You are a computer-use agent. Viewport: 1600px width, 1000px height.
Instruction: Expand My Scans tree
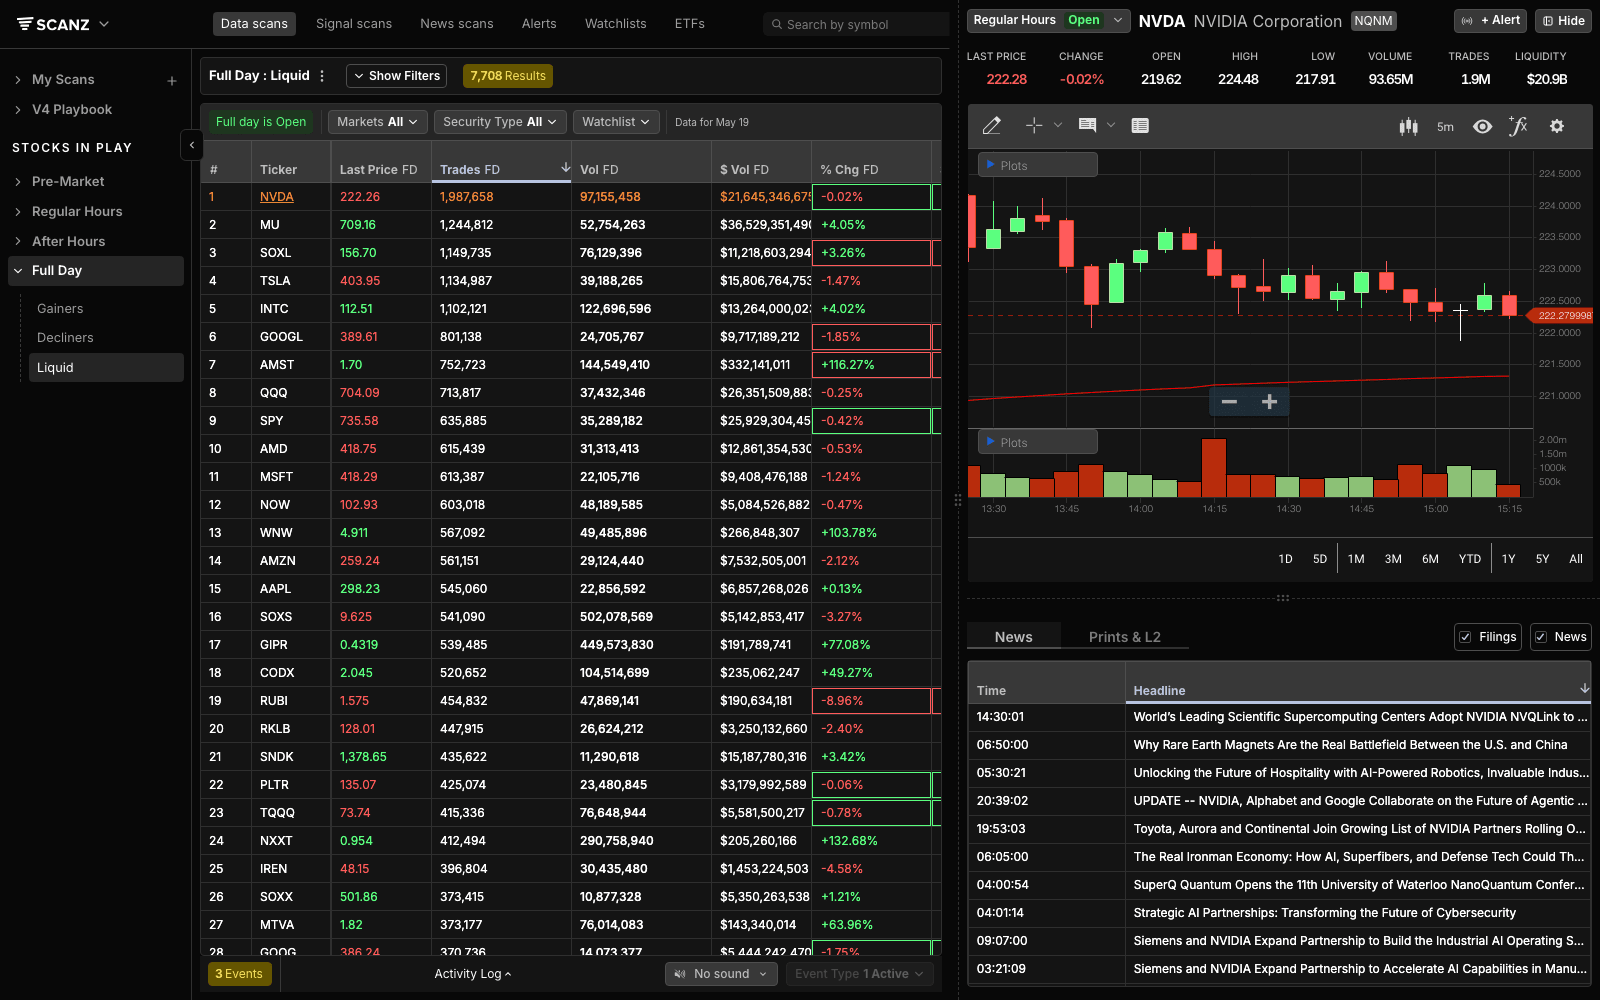coord(18,80)
